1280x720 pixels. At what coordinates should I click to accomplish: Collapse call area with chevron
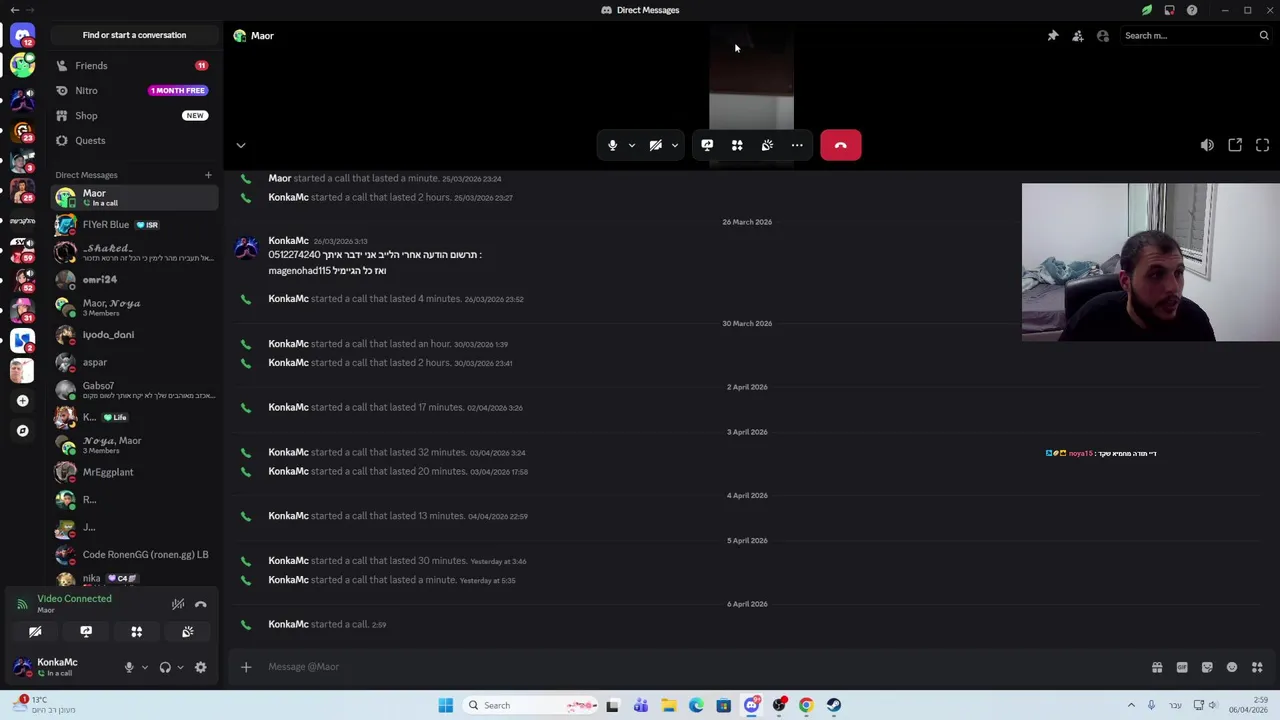[240, 145]
